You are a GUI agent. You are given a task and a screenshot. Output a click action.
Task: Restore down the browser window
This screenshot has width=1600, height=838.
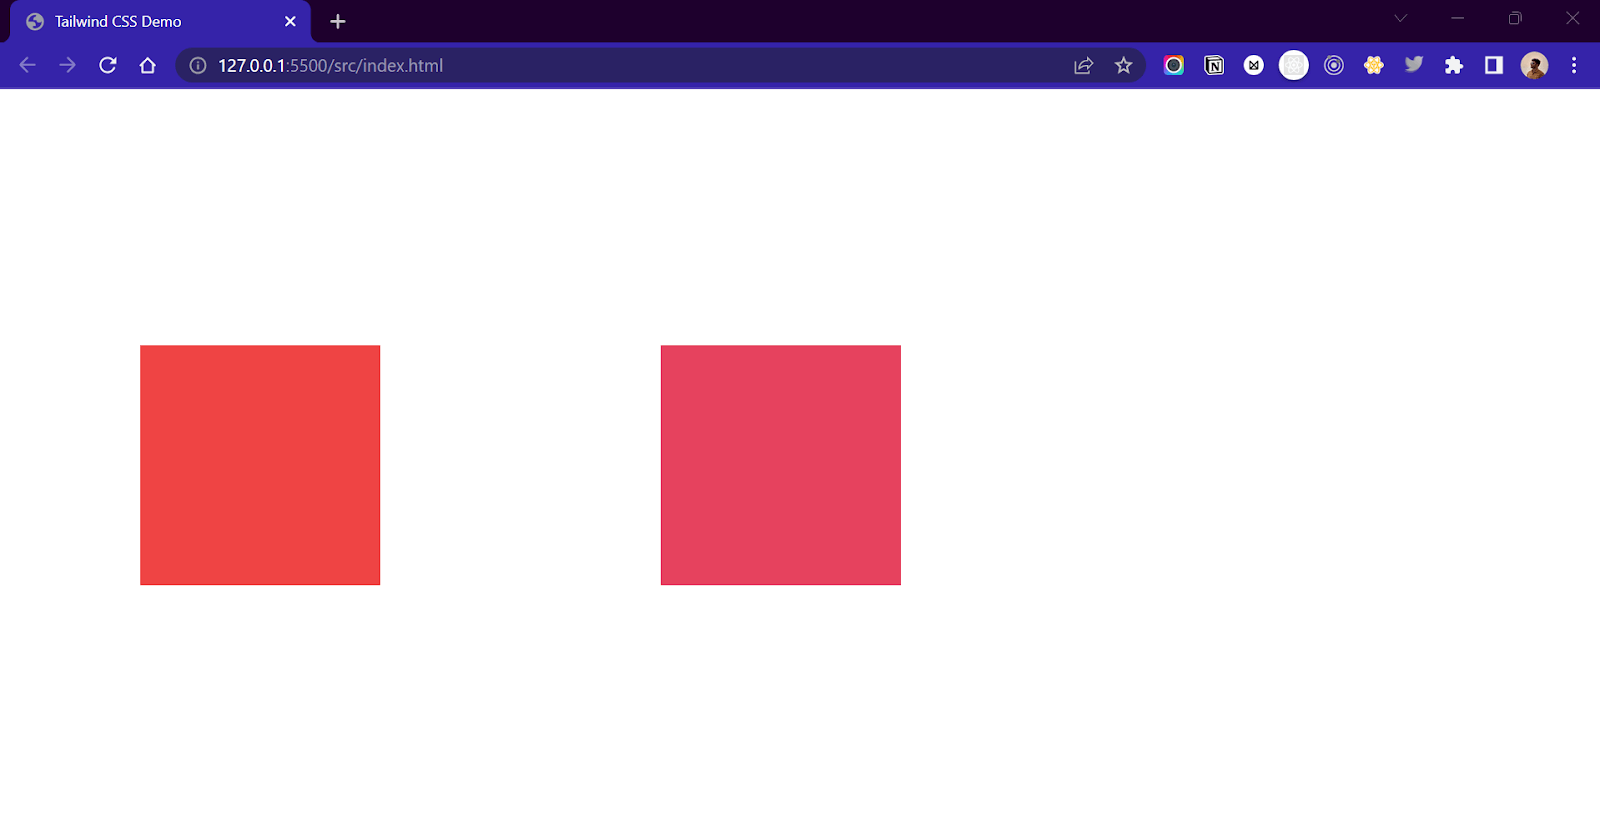1515,18
